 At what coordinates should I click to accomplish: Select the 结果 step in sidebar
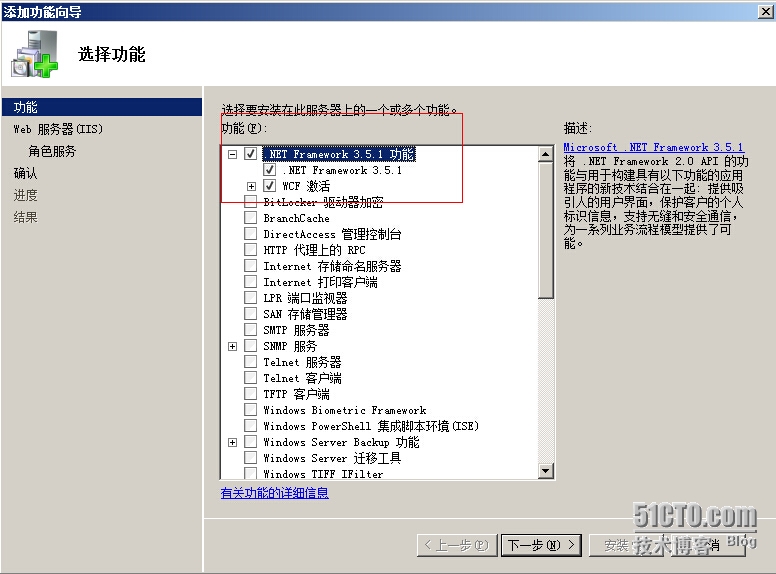tap(25, 217)
